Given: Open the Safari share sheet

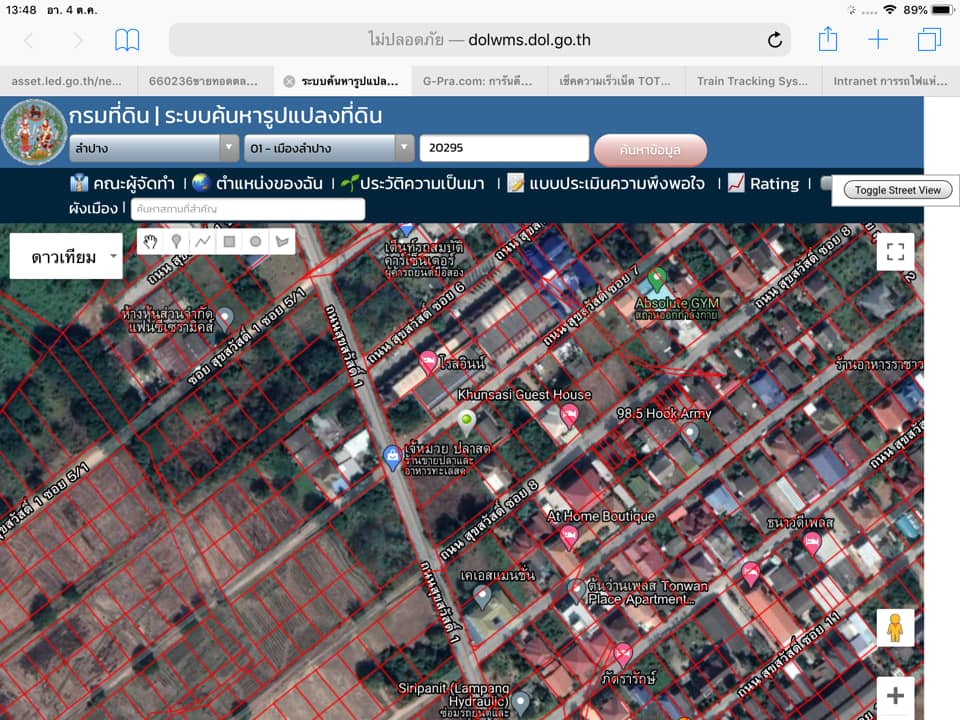Looking at the screenshot, I should click(x=828, y=39).
